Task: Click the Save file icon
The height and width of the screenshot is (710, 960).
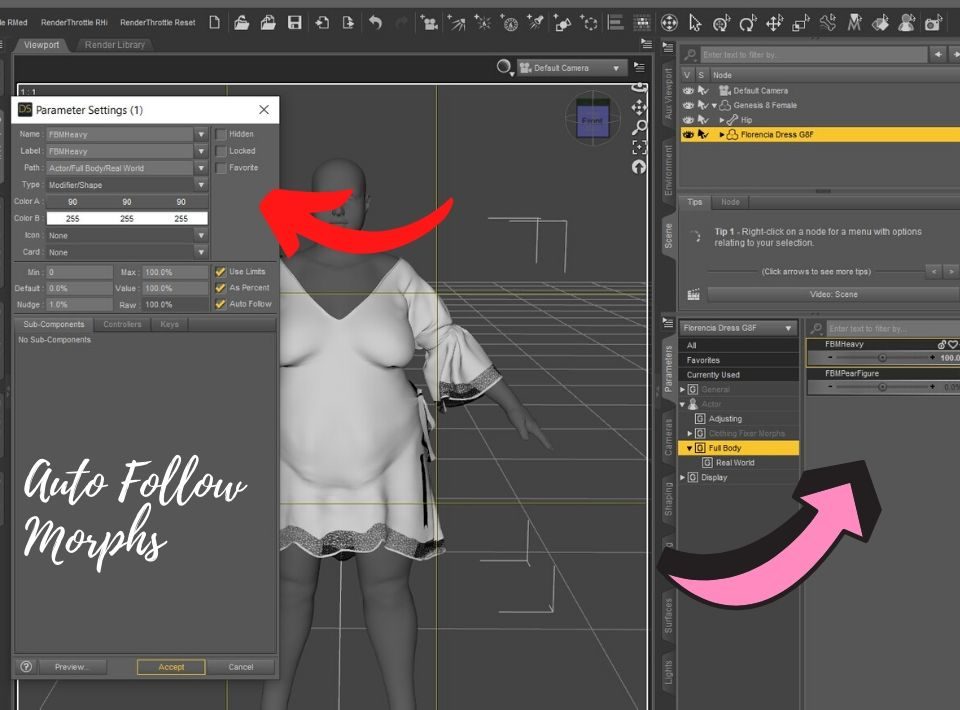Action: coord(295,22)
